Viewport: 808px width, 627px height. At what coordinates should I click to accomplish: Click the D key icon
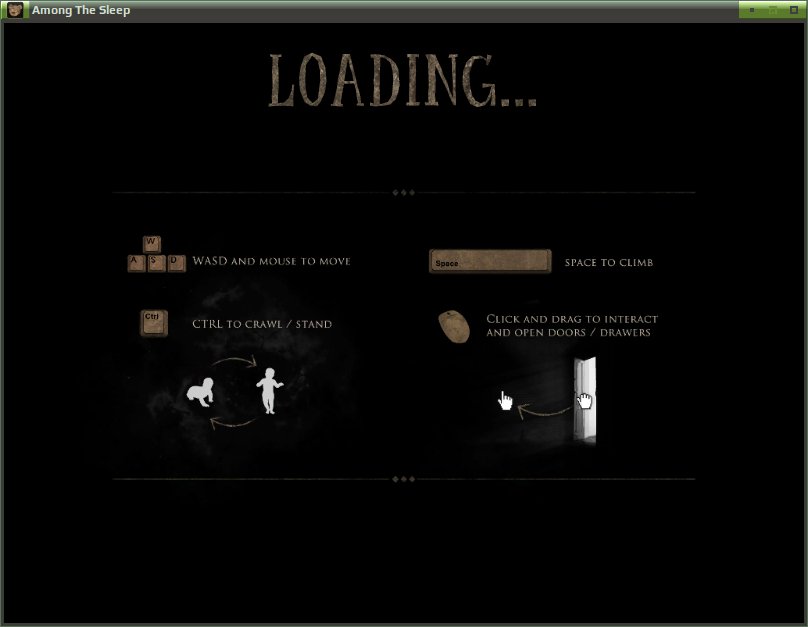(x=176, y=263)
